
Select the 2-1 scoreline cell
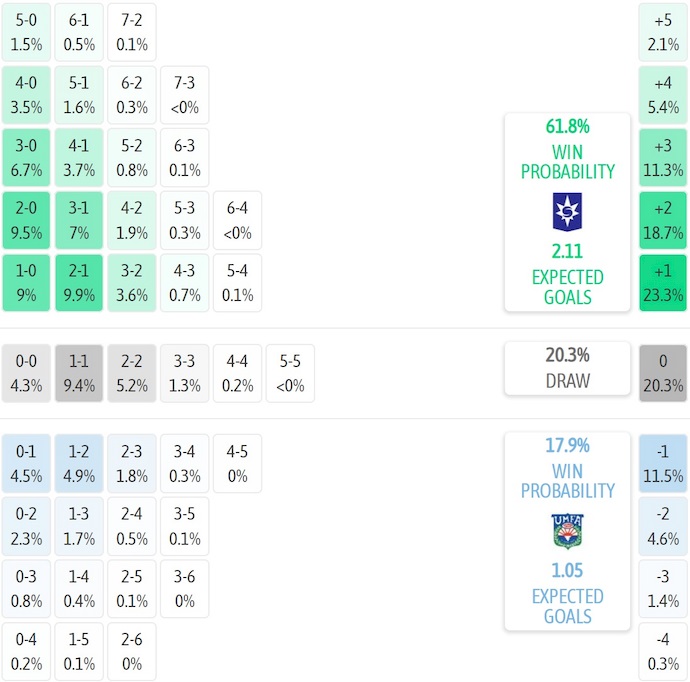(x=79, y=284)
